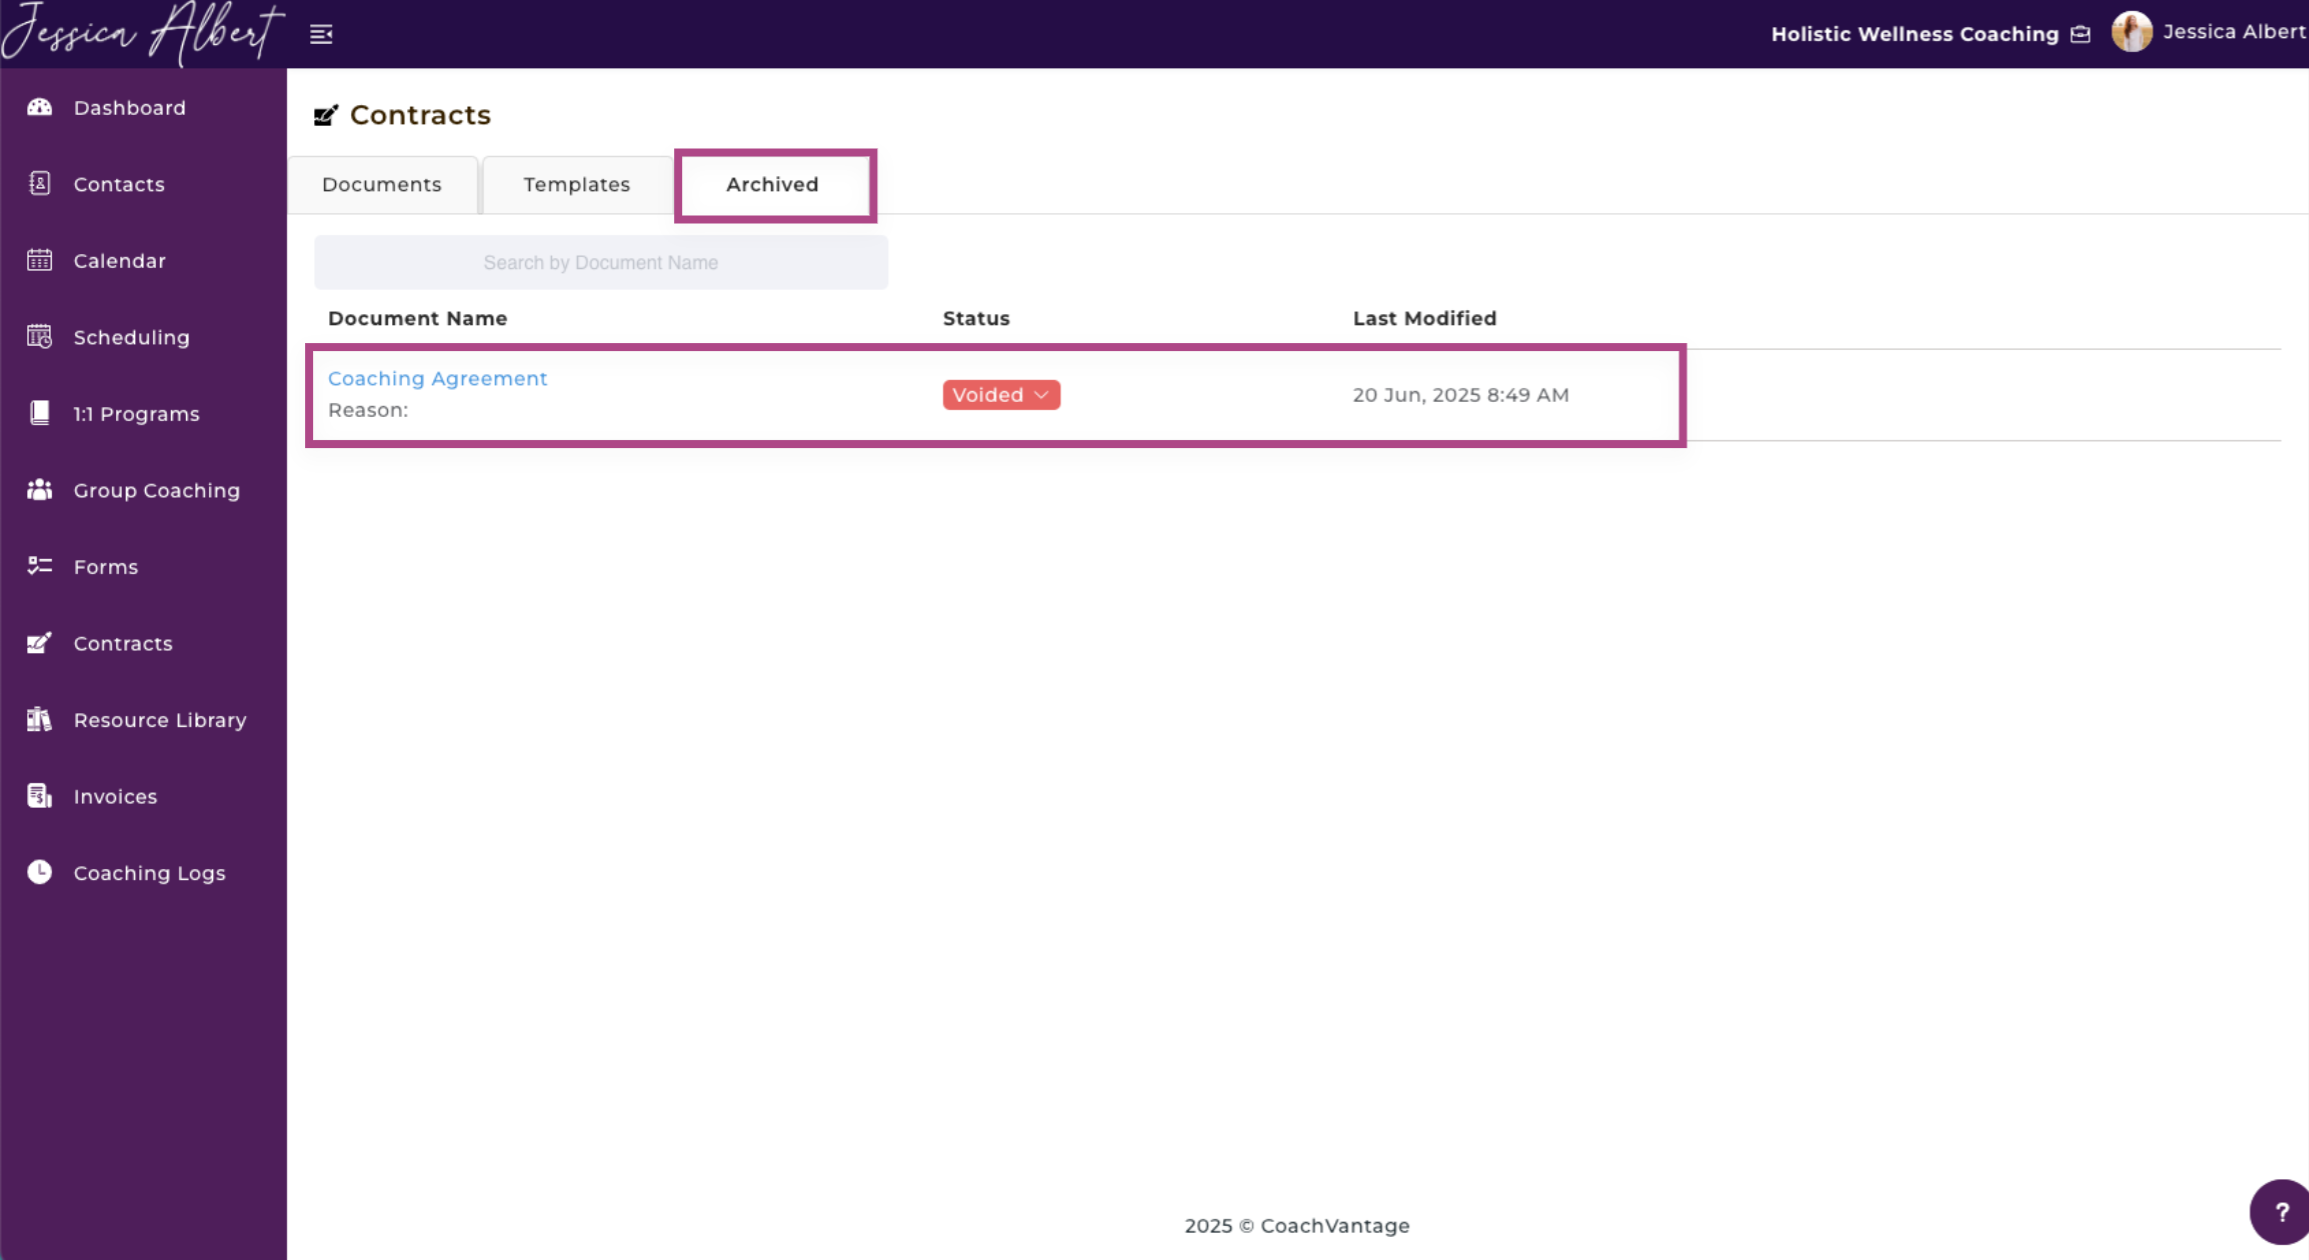
Task: Collapse the sidebar with the hamburger menu icon
Action: pyautogui.click(x=321, y=34)
